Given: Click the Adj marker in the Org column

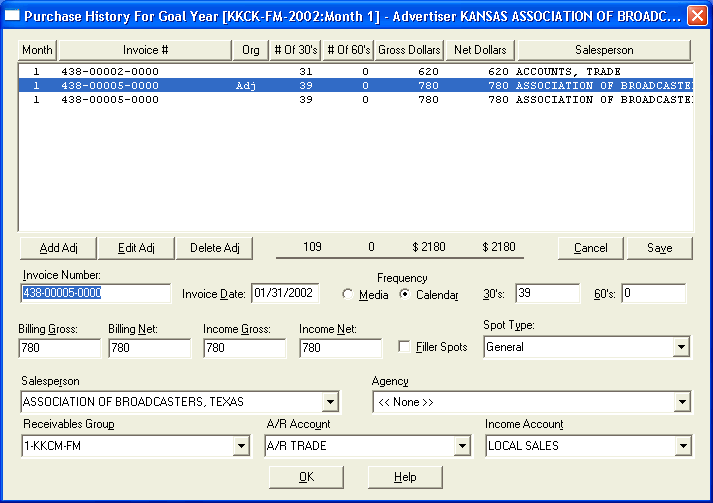Looking at the screenshot, I should (x=246, y=86).
